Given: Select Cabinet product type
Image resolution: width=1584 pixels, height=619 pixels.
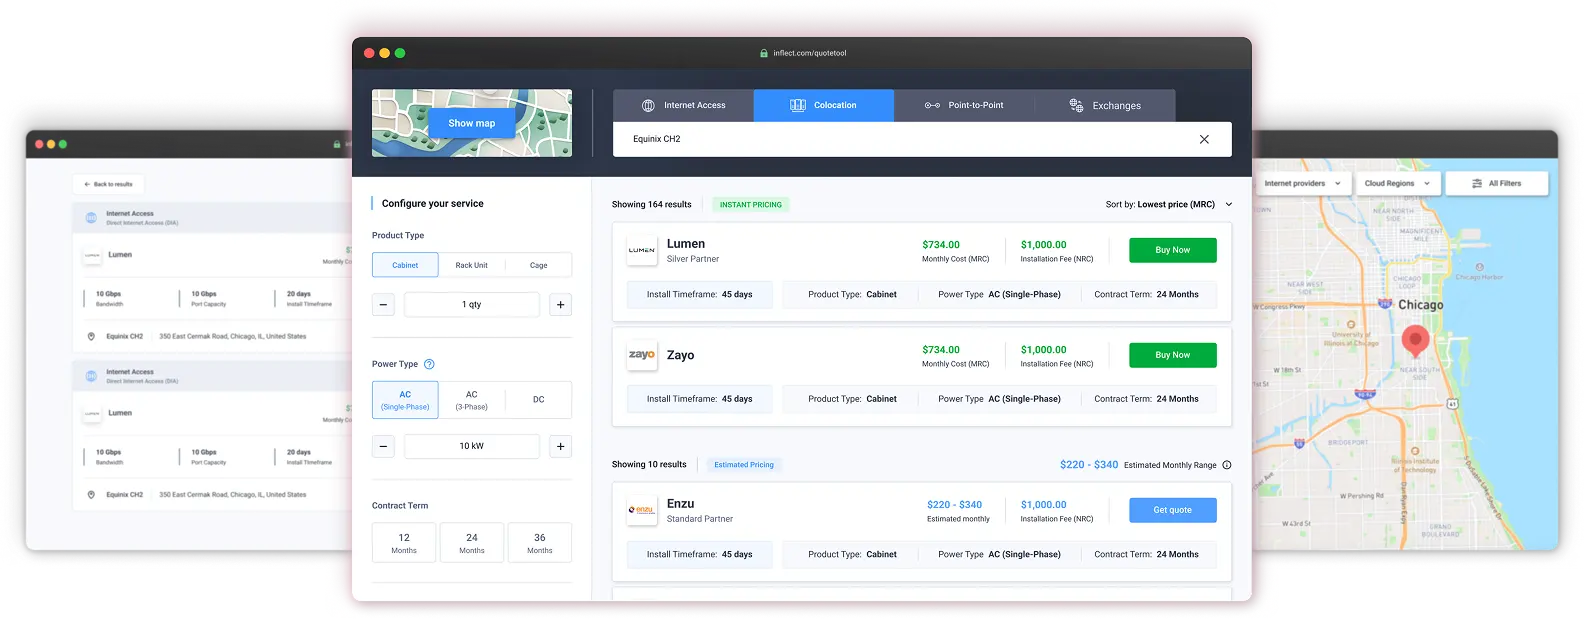Looking at the screenshot, I should point(405,265).
